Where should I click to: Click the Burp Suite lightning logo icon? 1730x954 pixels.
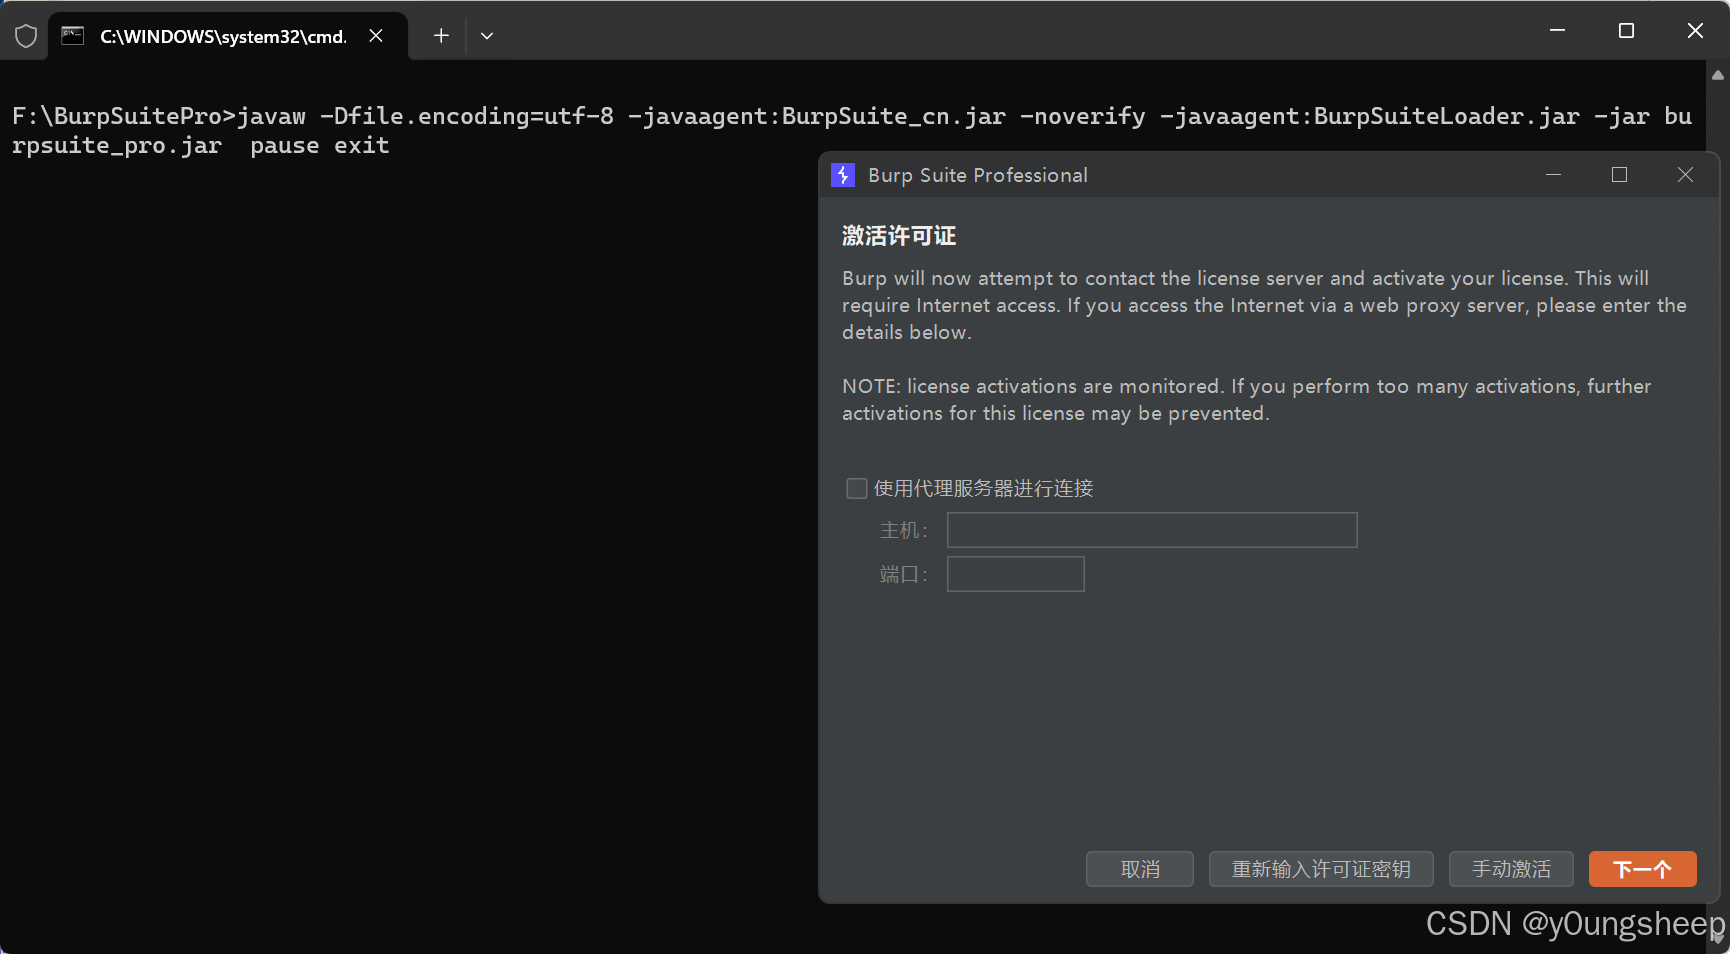click(843, 175)
